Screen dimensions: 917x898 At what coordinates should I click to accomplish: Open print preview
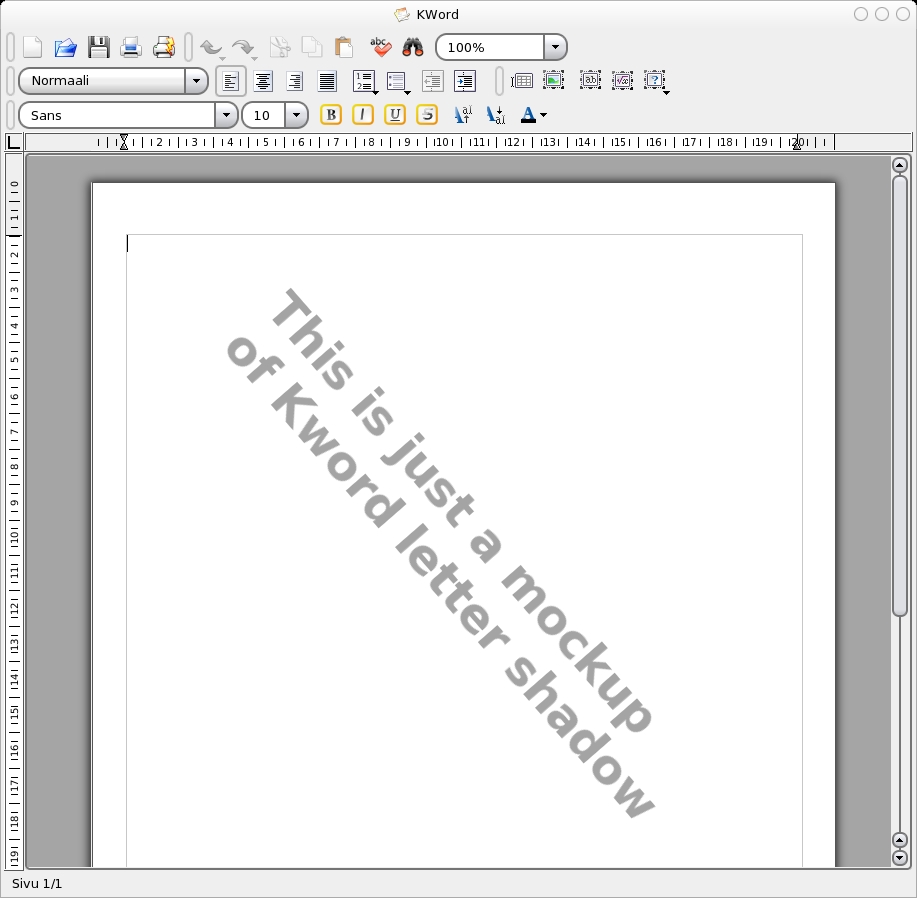[x=164, y=47]
